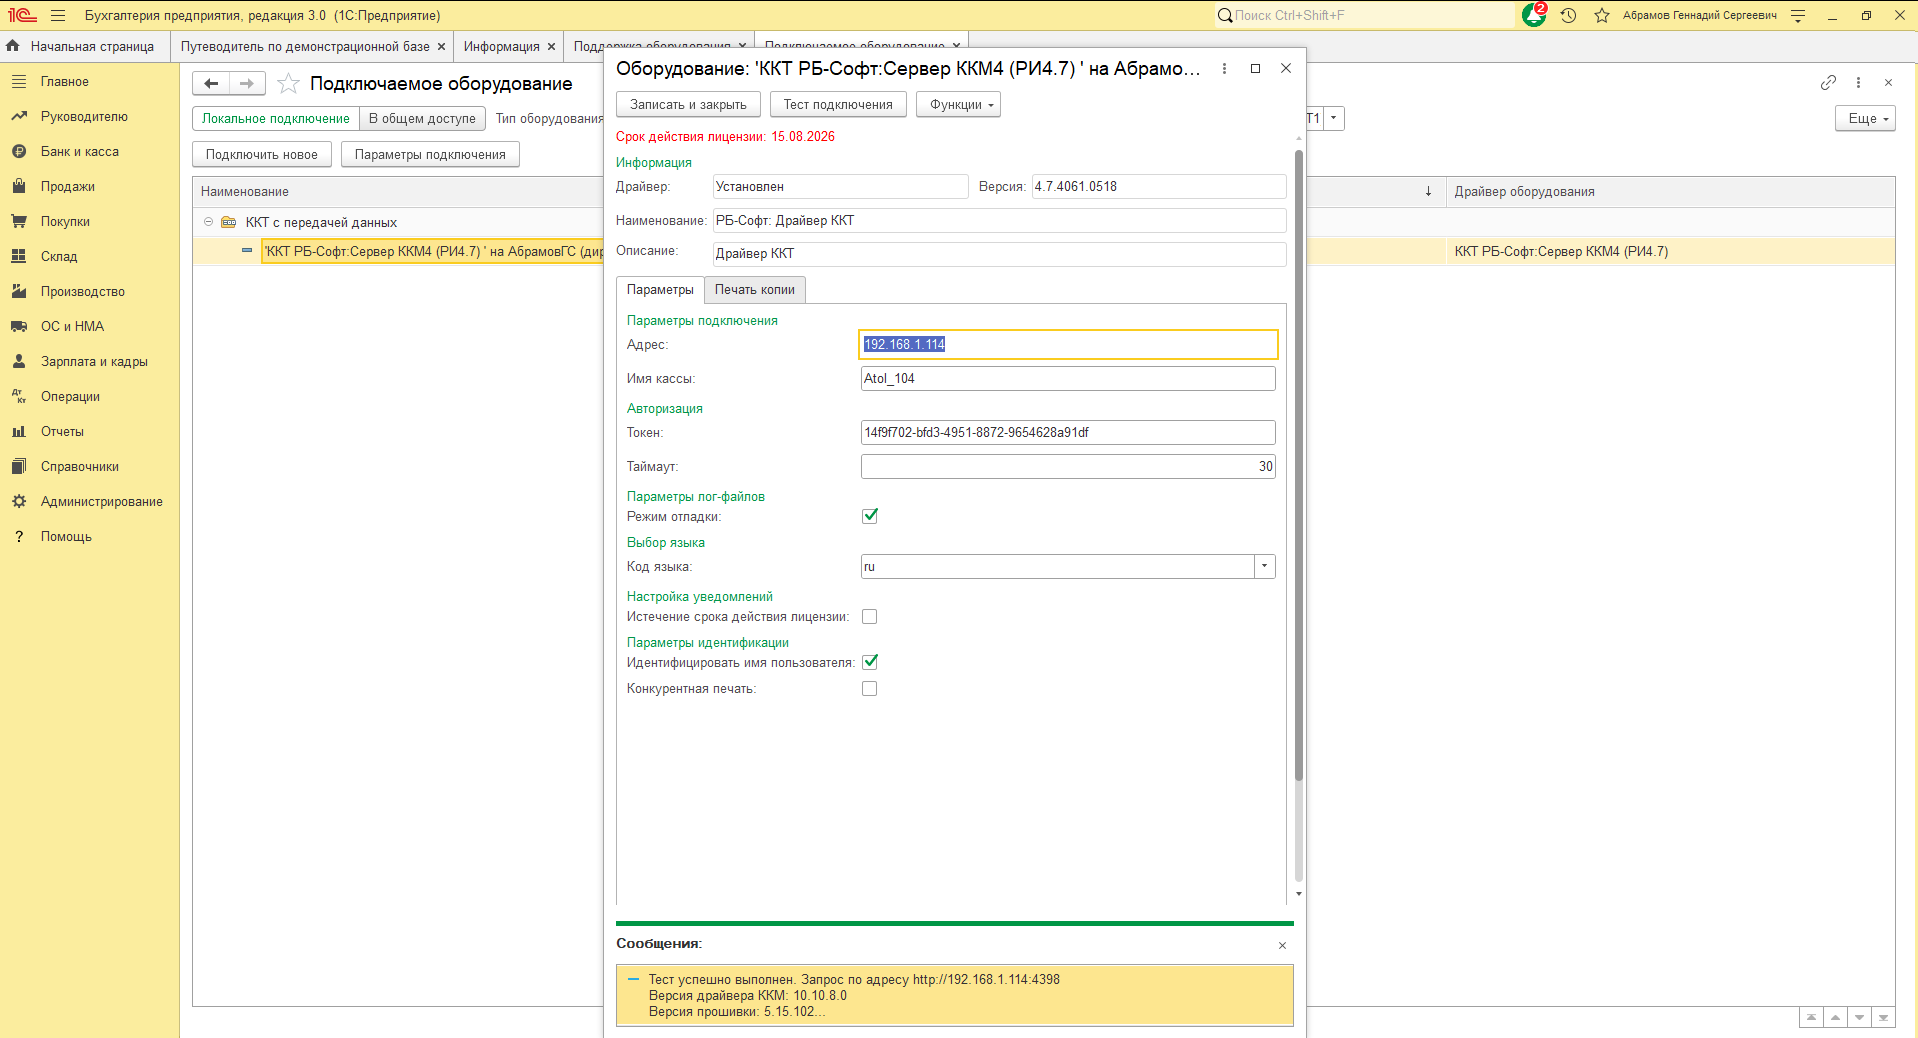
Task: Enable the Конкурентная печать checkbox
Action: tap(870, 689)
